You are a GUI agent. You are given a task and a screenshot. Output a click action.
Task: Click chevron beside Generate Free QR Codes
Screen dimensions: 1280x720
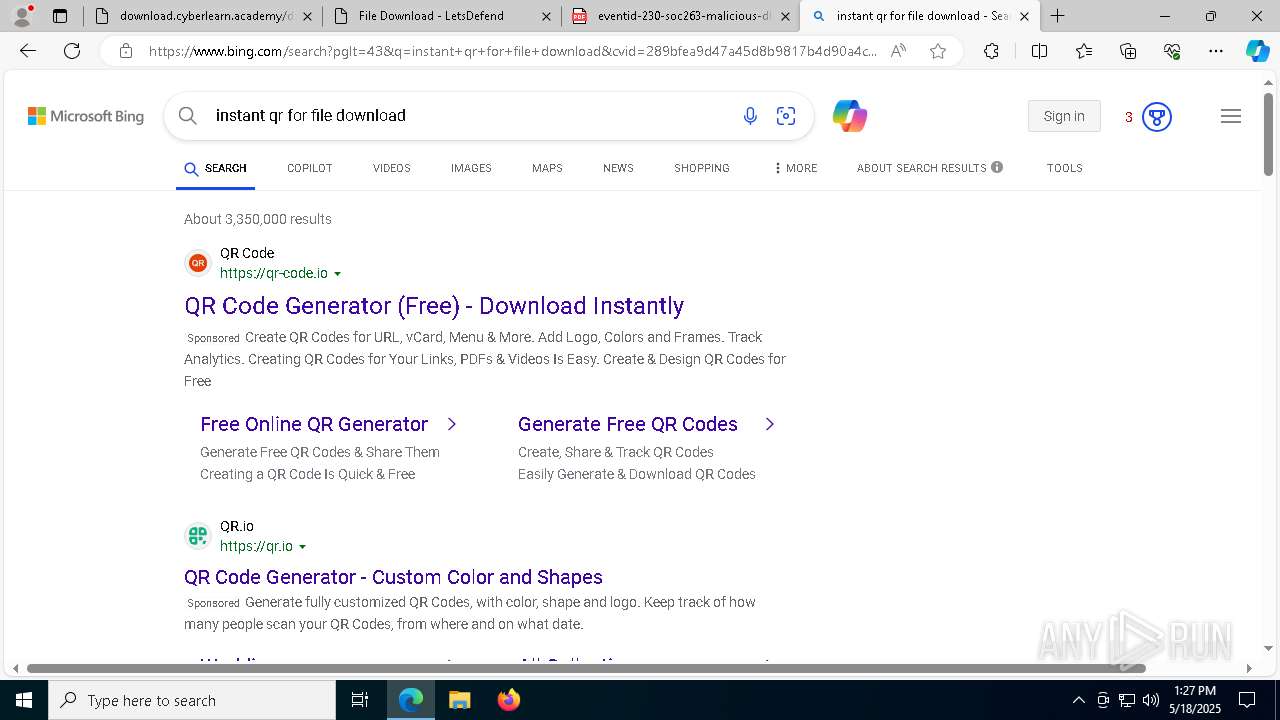(770, 424)
